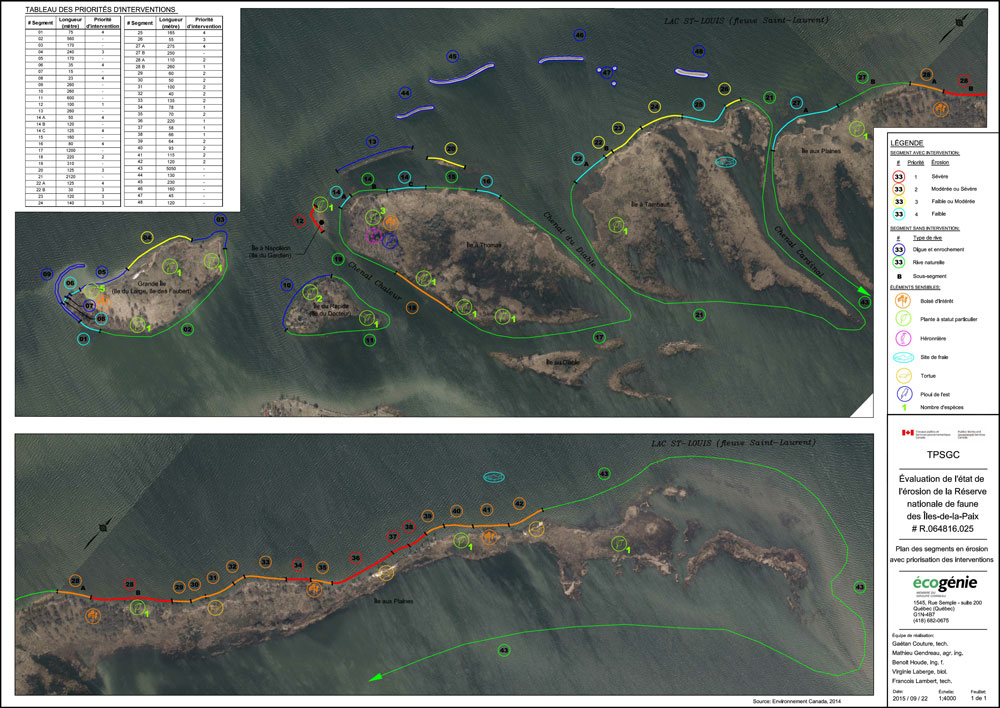This screenshot has width=1000, height=708.
Task: Click the Boisé d'intérêt legend icon
Action: coord(902,300)
